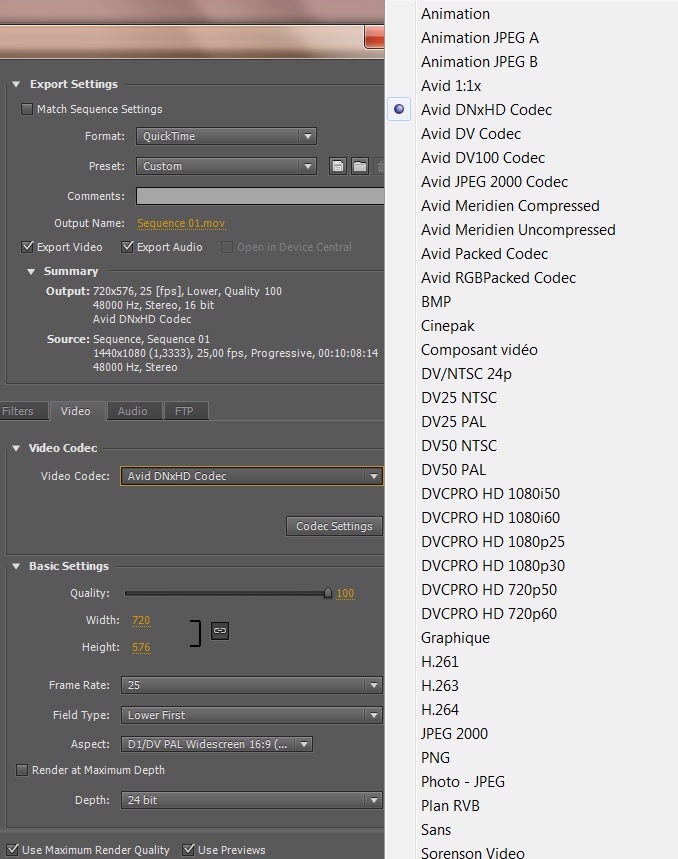Collapse the Export Settings section
This screenshot has width=678, height=859.
(16, 84)
